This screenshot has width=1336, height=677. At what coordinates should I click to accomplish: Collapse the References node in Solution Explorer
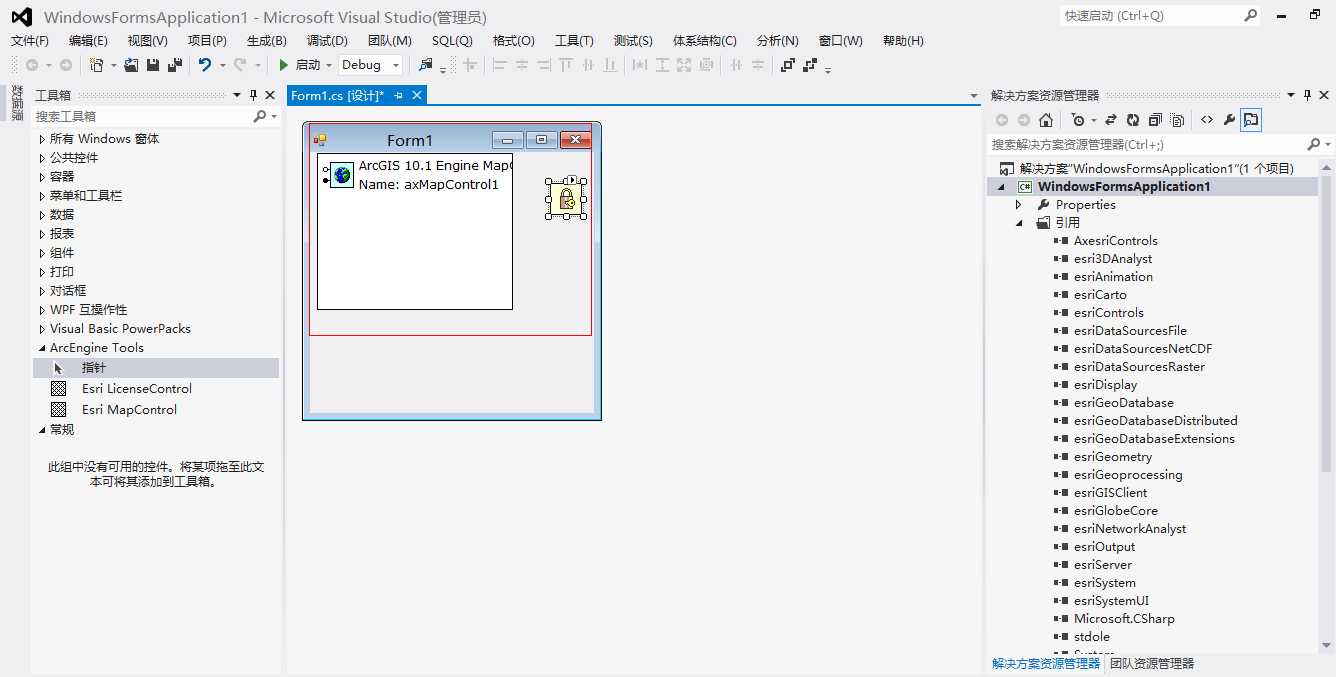point(1019,223)
